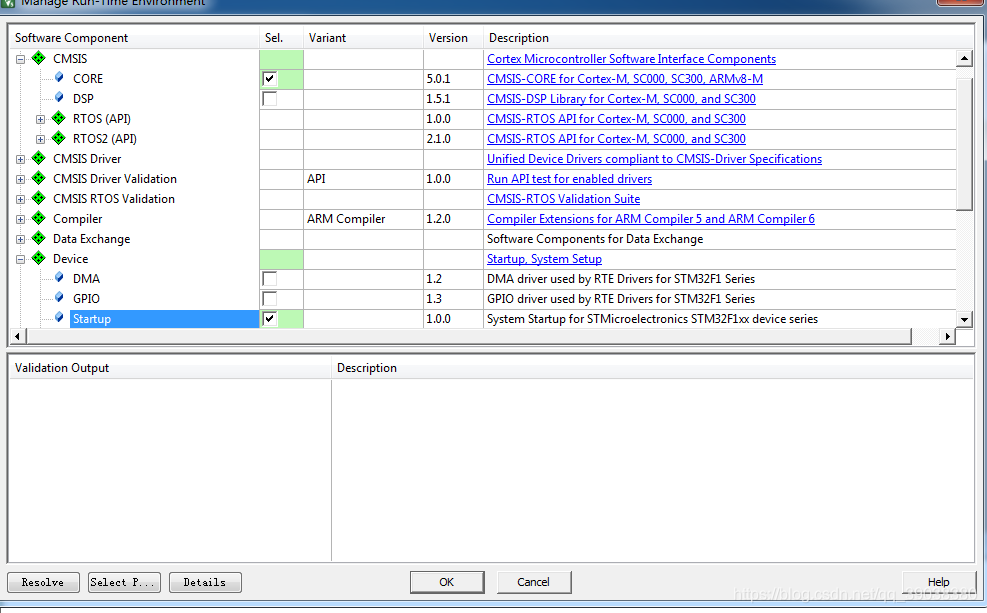
Task: Uncheck the CORE component checkbox
Action: 269,79
